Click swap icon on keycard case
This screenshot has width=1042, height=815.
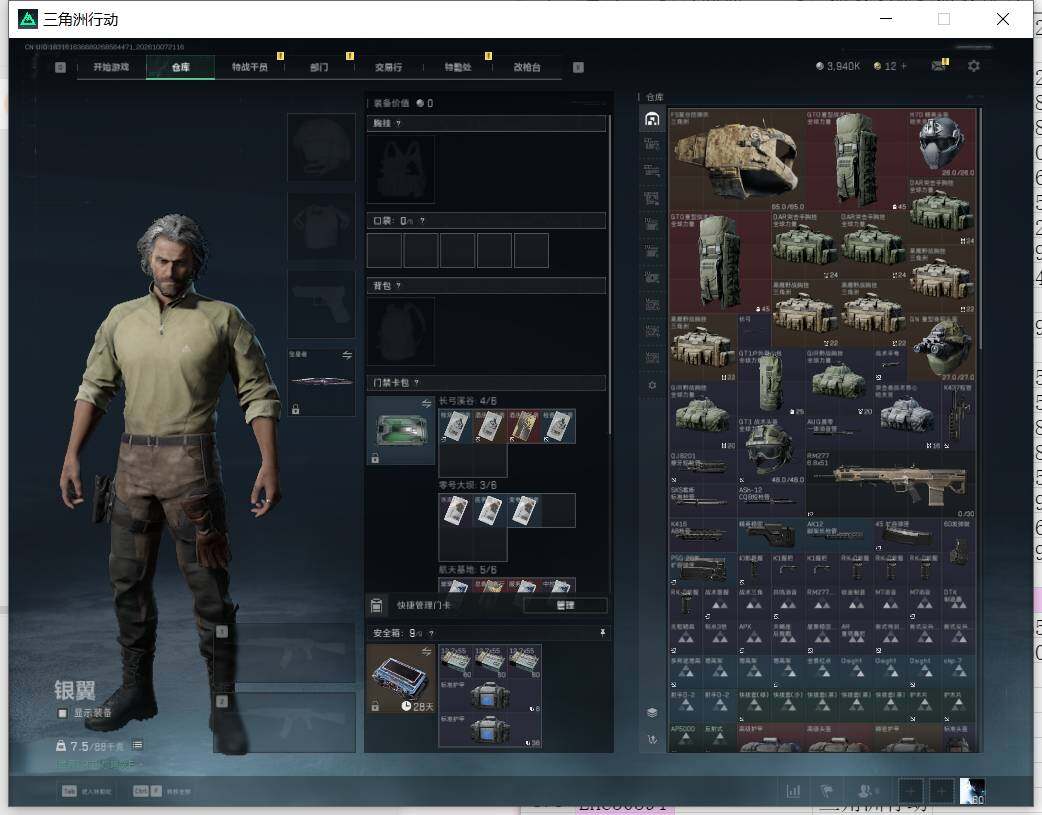click(x=426, y=404)
